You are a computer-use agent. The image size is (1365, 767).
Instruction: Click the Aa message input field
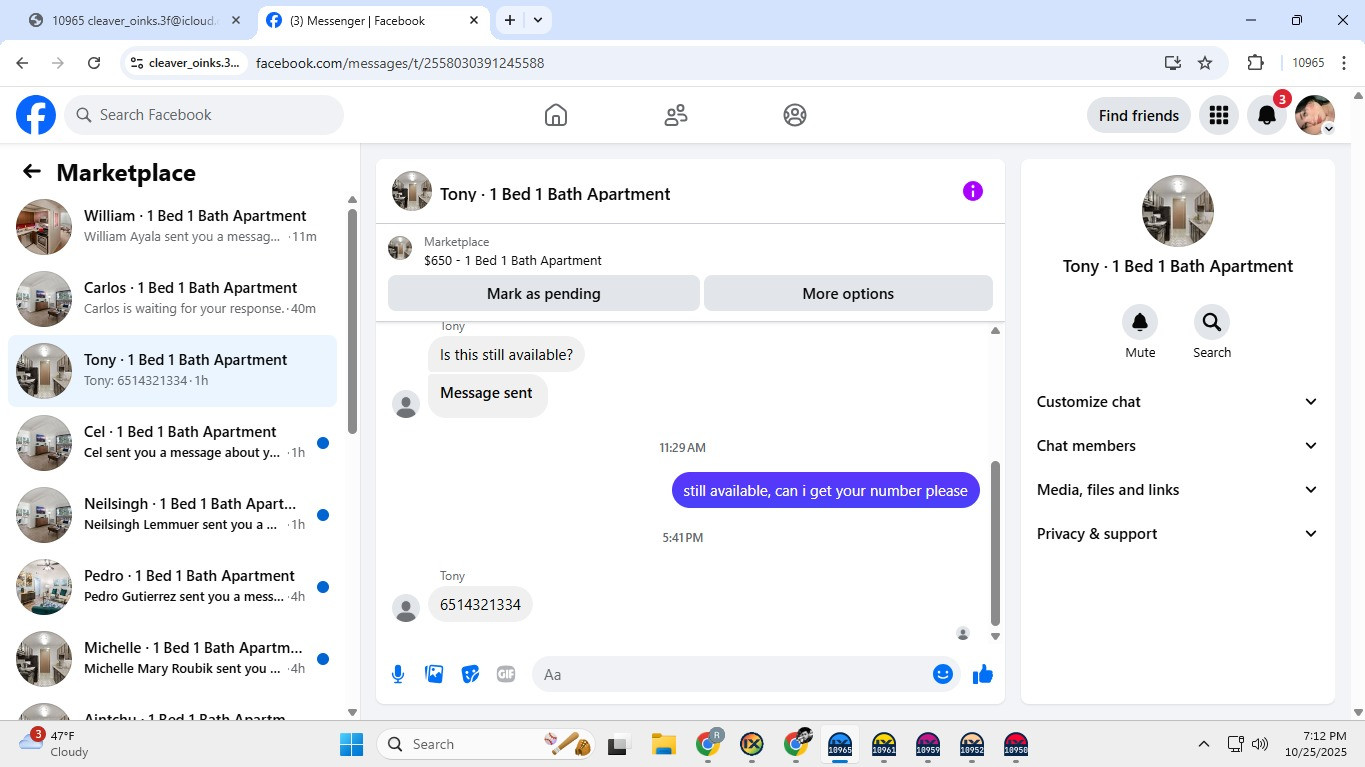pos(730,674)
